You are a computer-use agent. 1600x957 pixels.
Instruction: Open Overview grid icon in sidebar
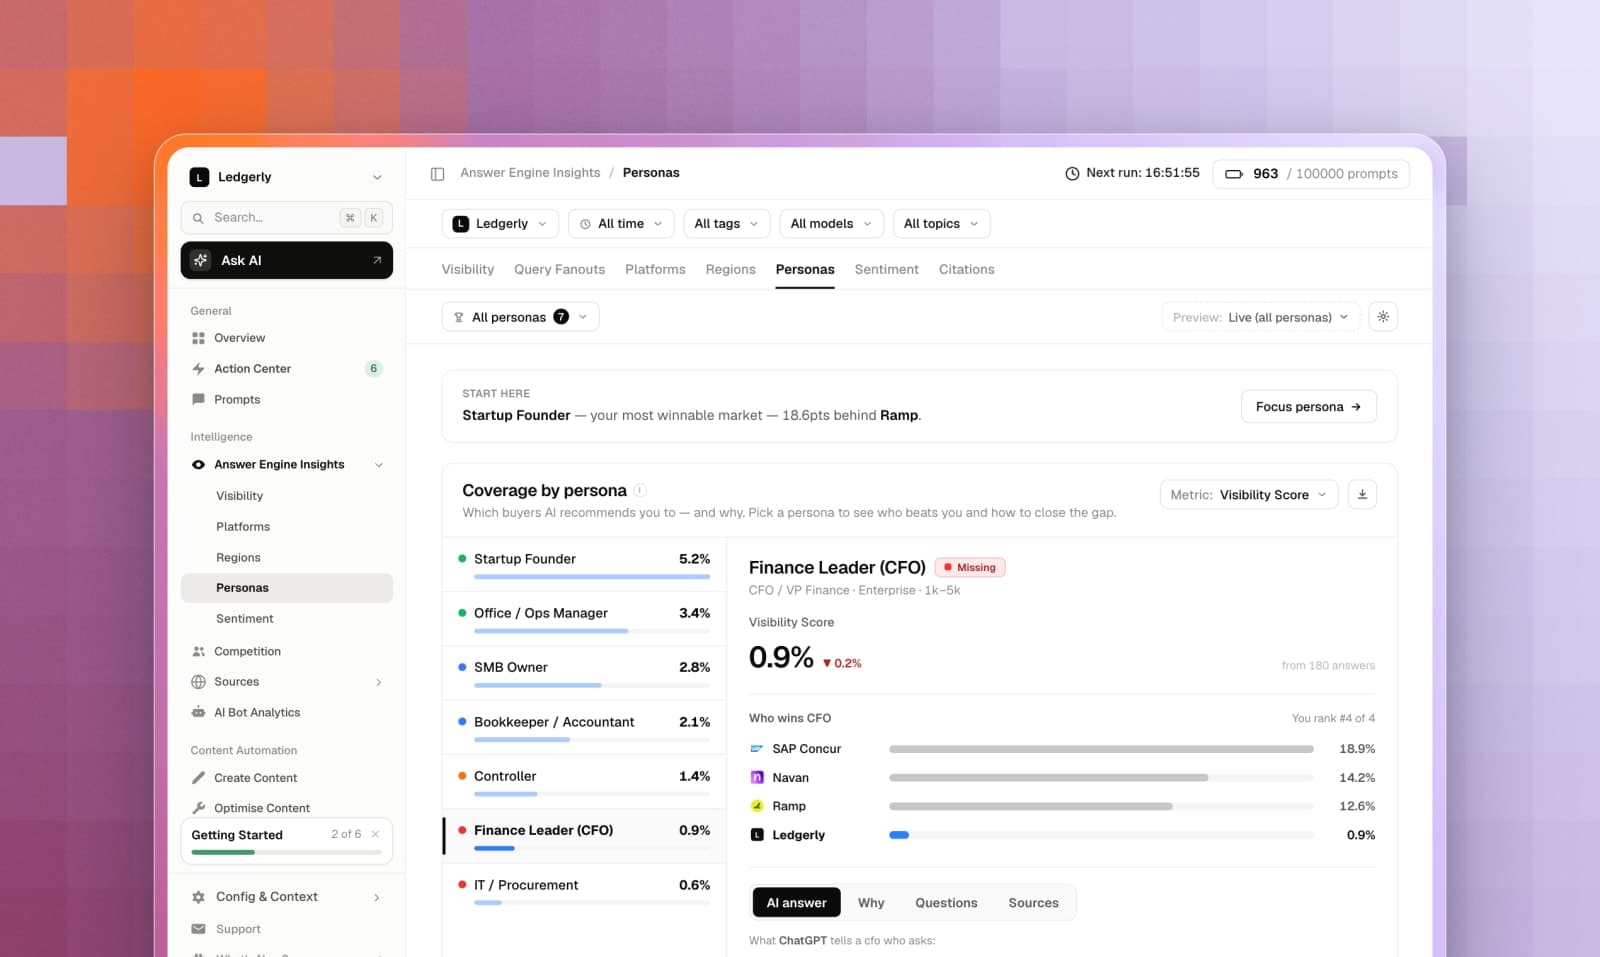pyautogui.click(x=198, y=338)
